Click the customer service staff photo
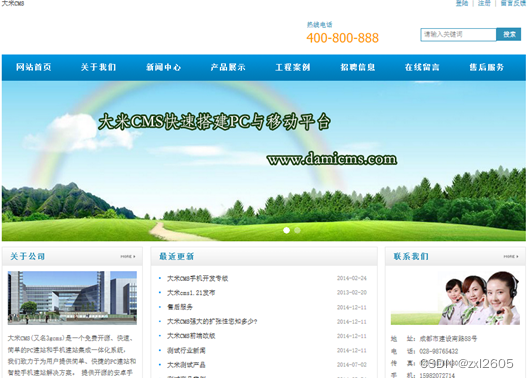The width and height of the screenshot is (529, 378). click(x=455, y=298)
